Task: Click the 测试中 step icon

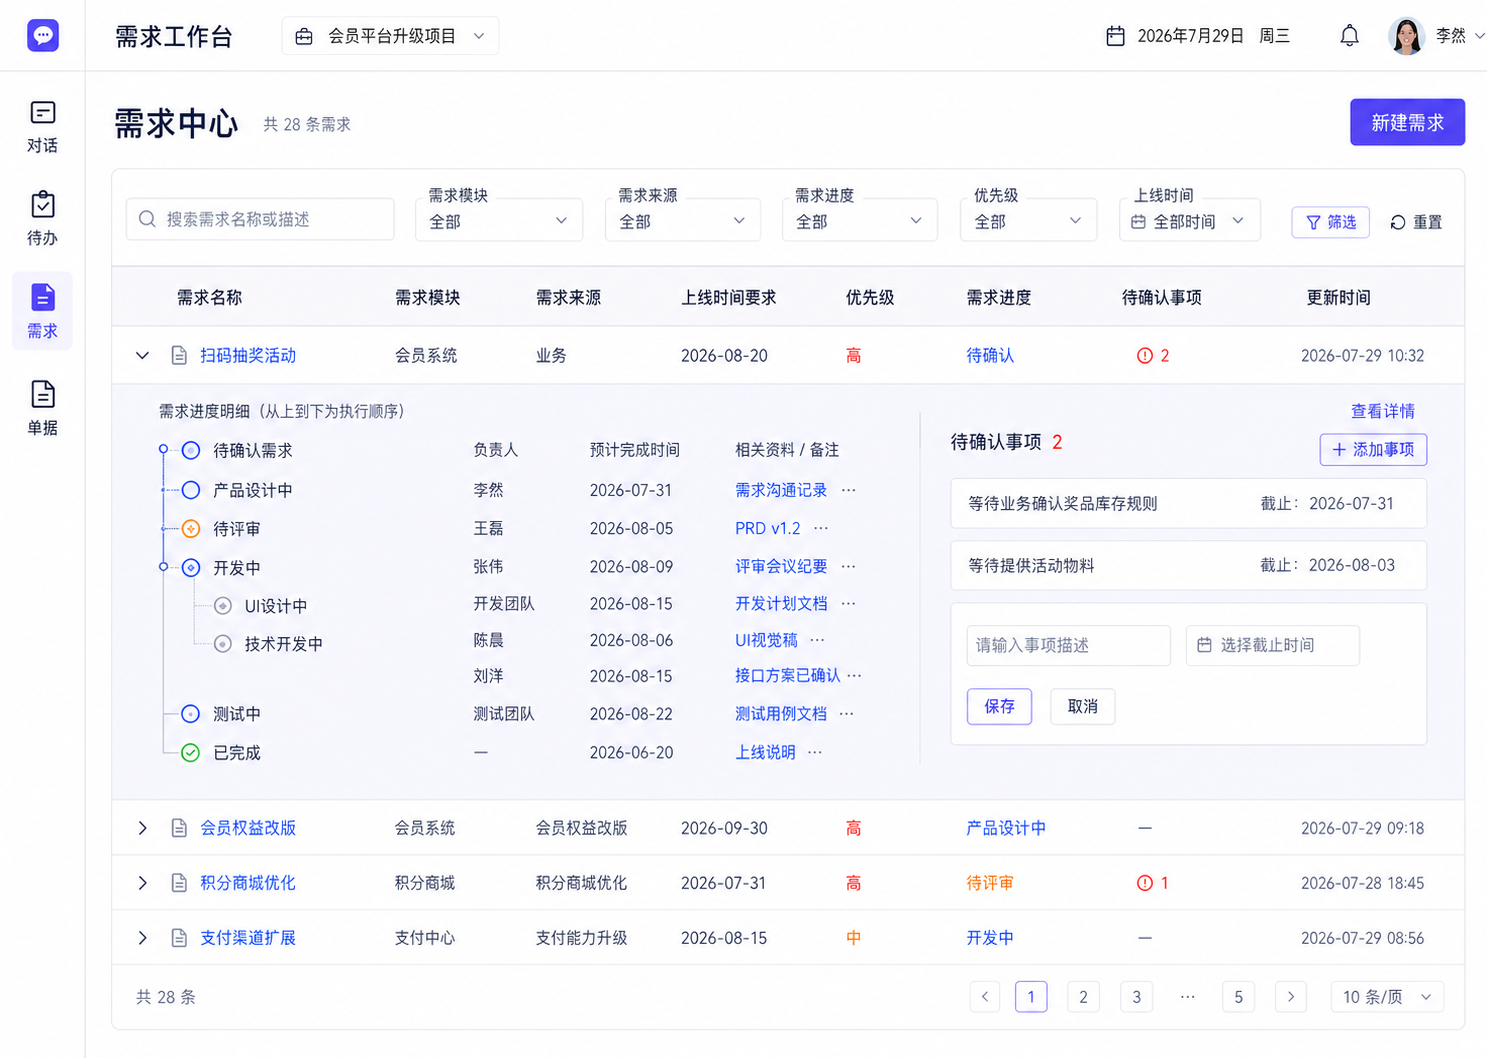Action: coord(191,714)
